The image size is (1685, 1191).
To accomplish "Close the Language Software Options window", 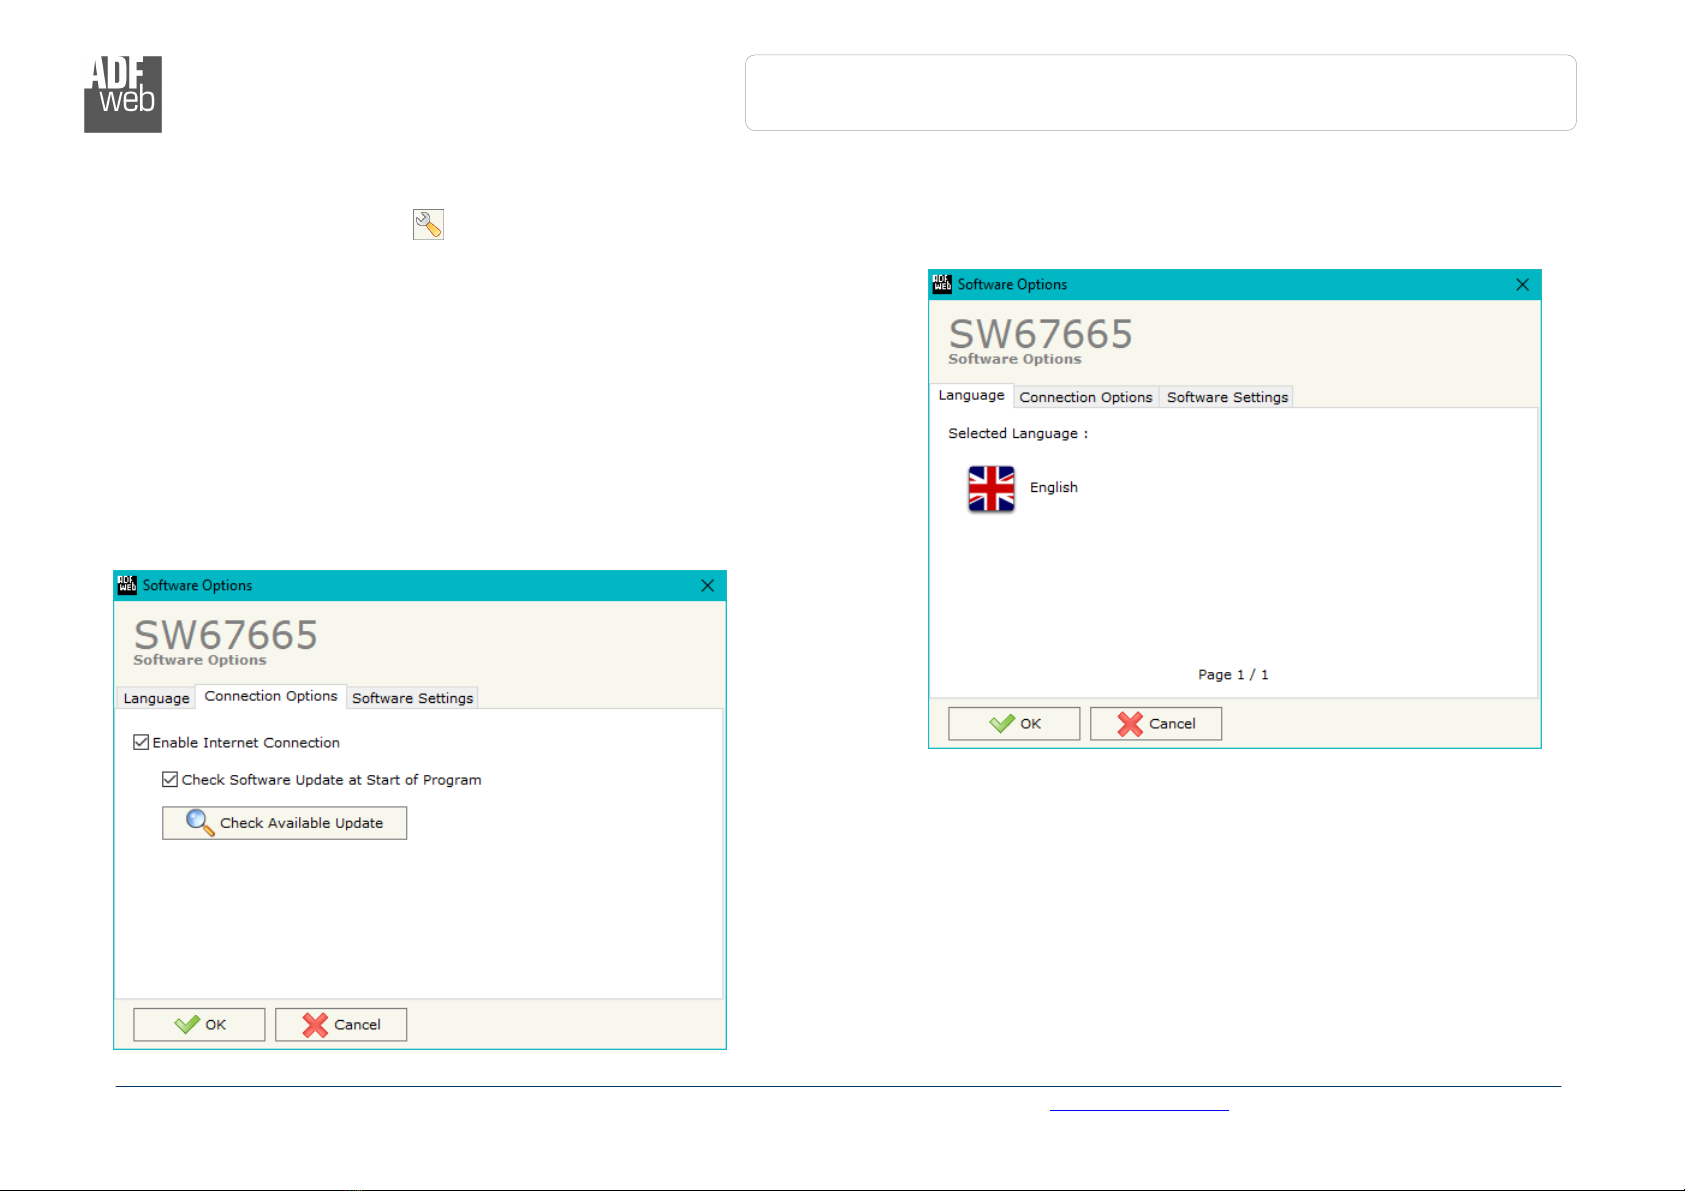I will tap(1522, 284).
